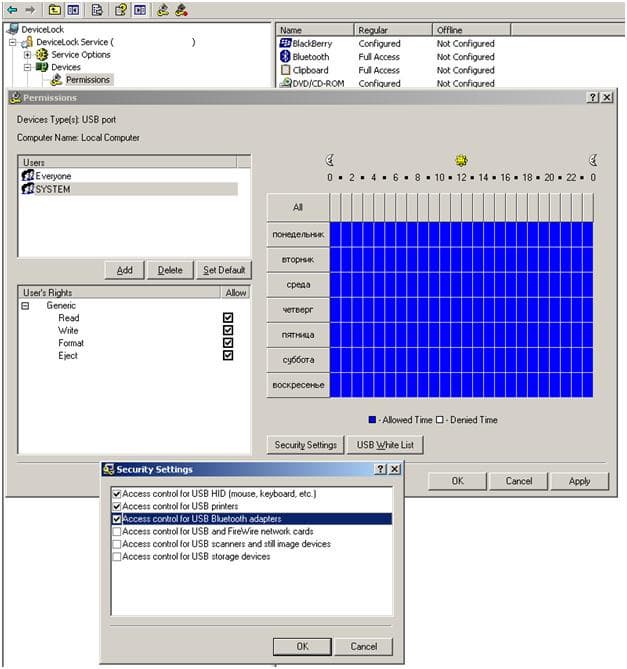Click the Bluetooth device icon

click(x=285, y=56)
